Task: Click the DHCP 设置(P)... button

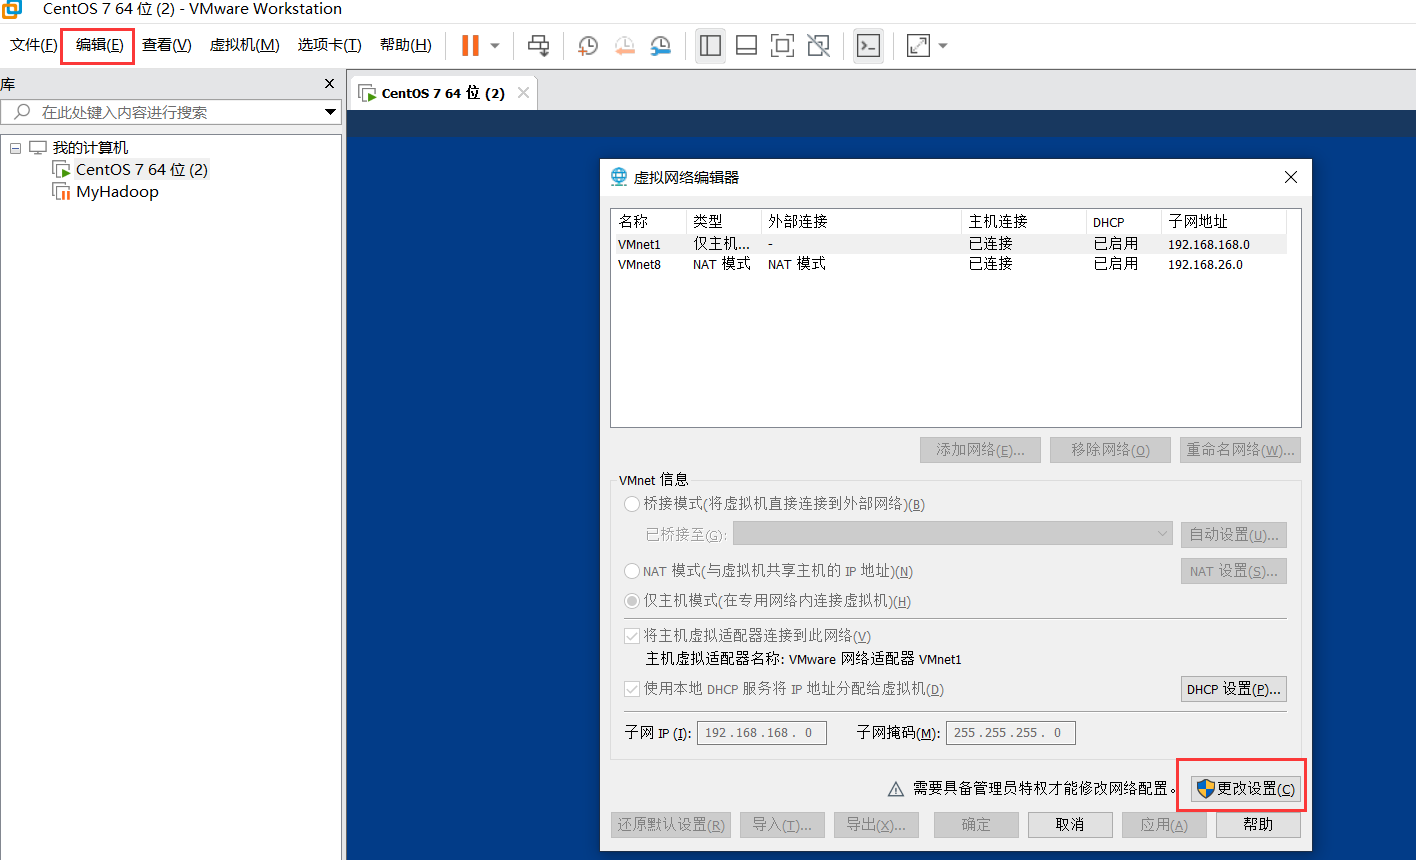Action: (x=1233, y=689)
